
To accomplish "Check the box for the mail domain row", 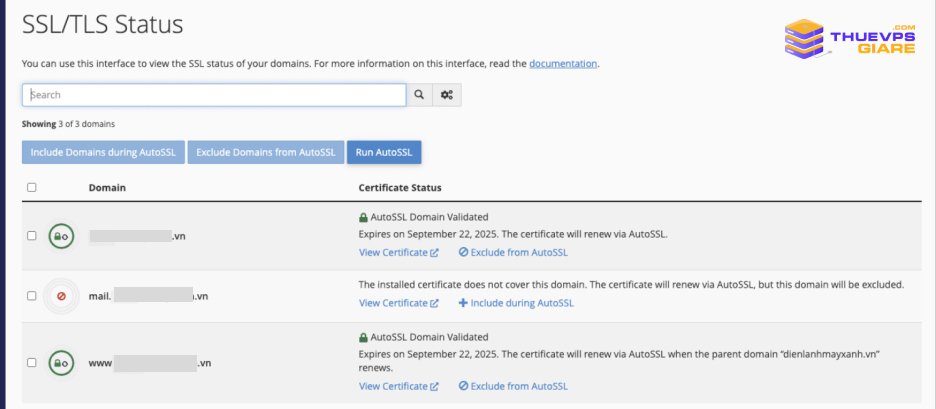I will point(32,296).
